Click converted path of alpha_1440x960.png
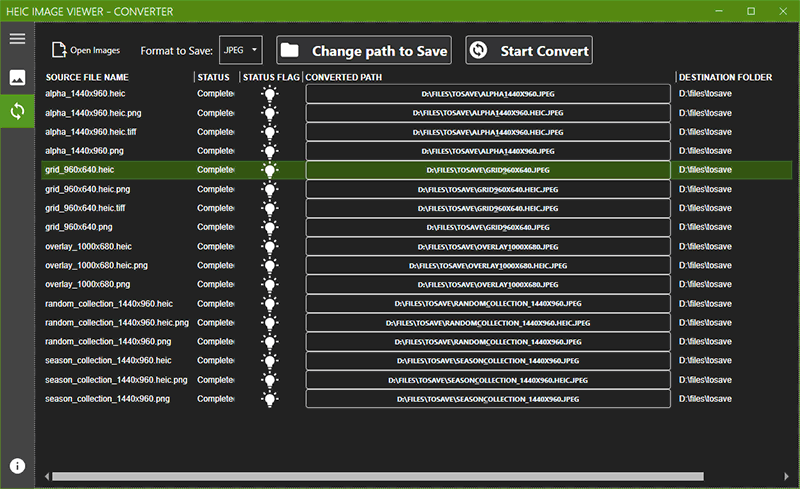Image resolution: width=800 pixels, height=489 pixels. [487, 151]
